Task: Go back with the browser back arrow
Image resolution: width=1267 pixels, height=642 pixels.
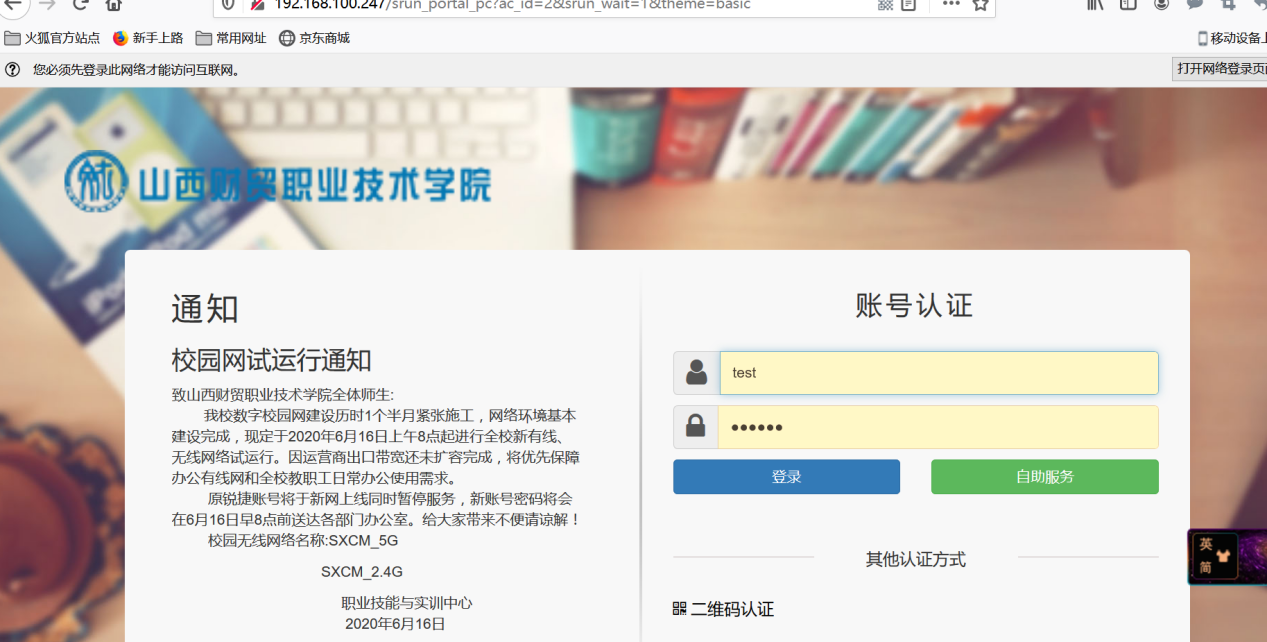Action: pyautogui.click(x=13, y=4)
